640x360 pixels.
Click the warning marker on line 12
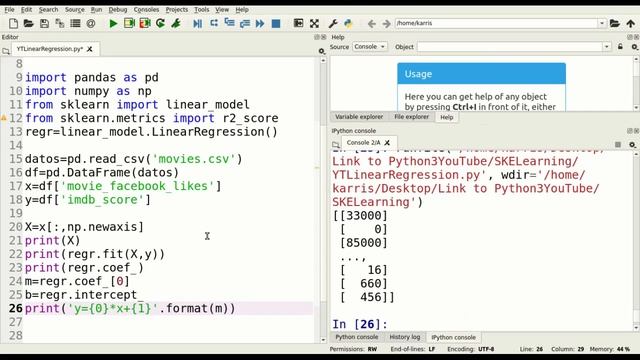(x=3, y=118)
